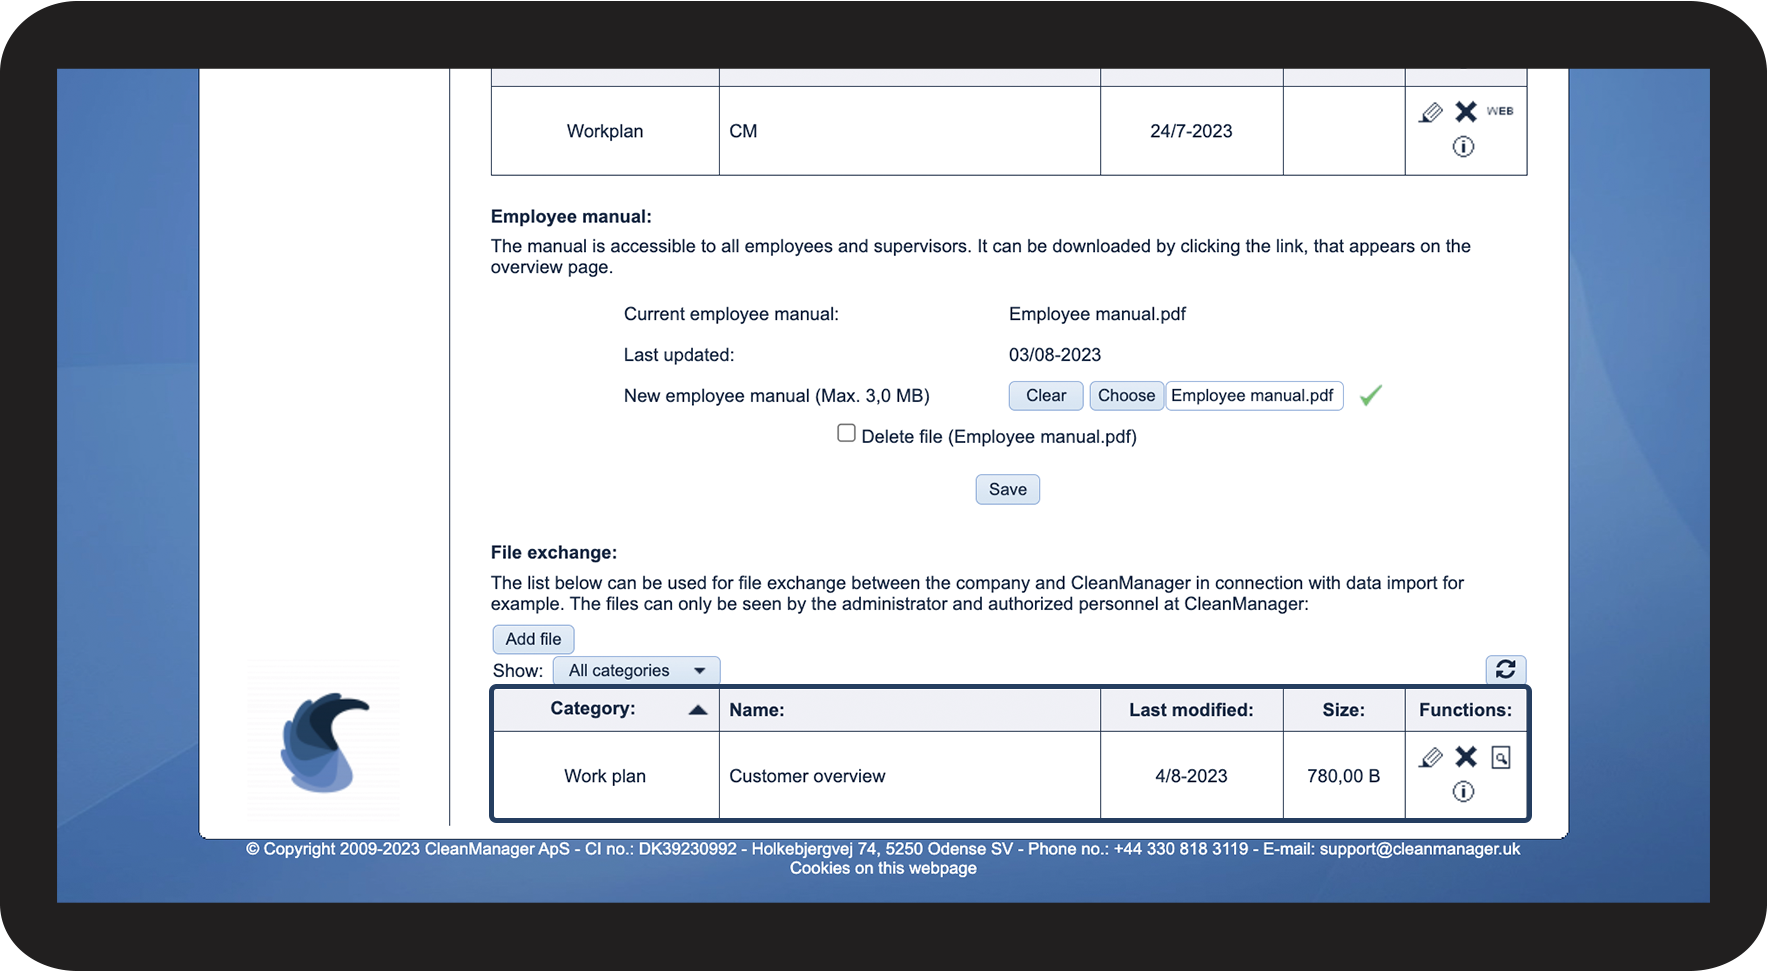Click the current Employee manual.pdf value
Viewport: 1767px width, 971px height.
pos(1097,314)
